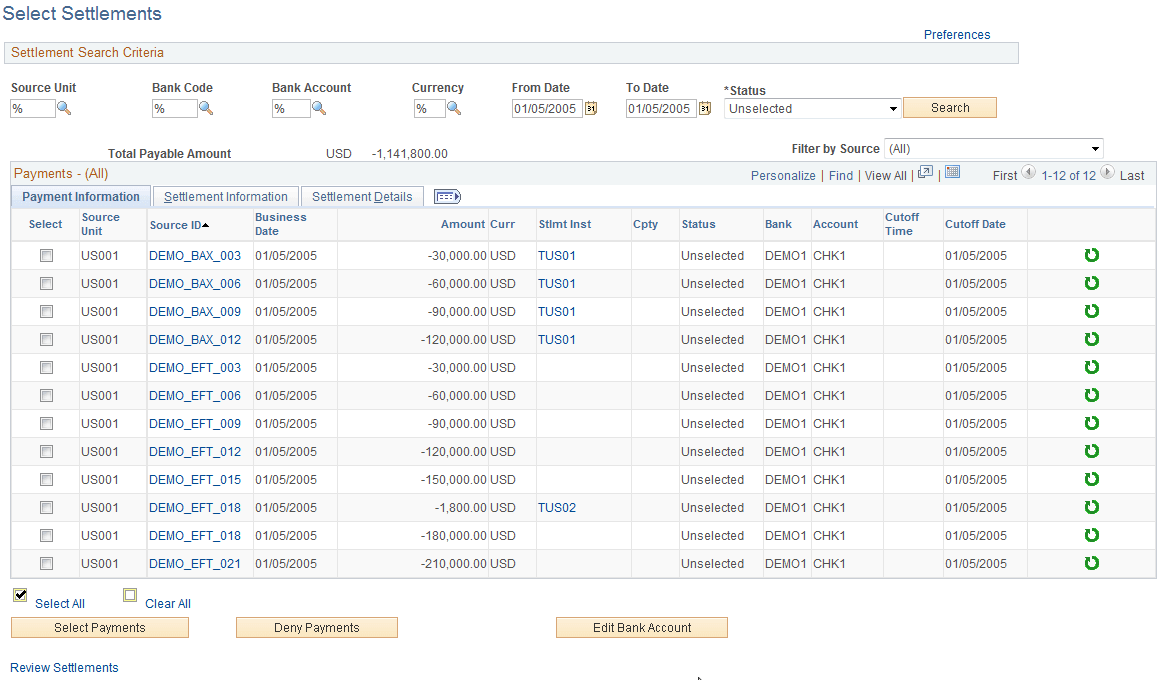Switch to the Settlement Information tab

pos(225,196)
